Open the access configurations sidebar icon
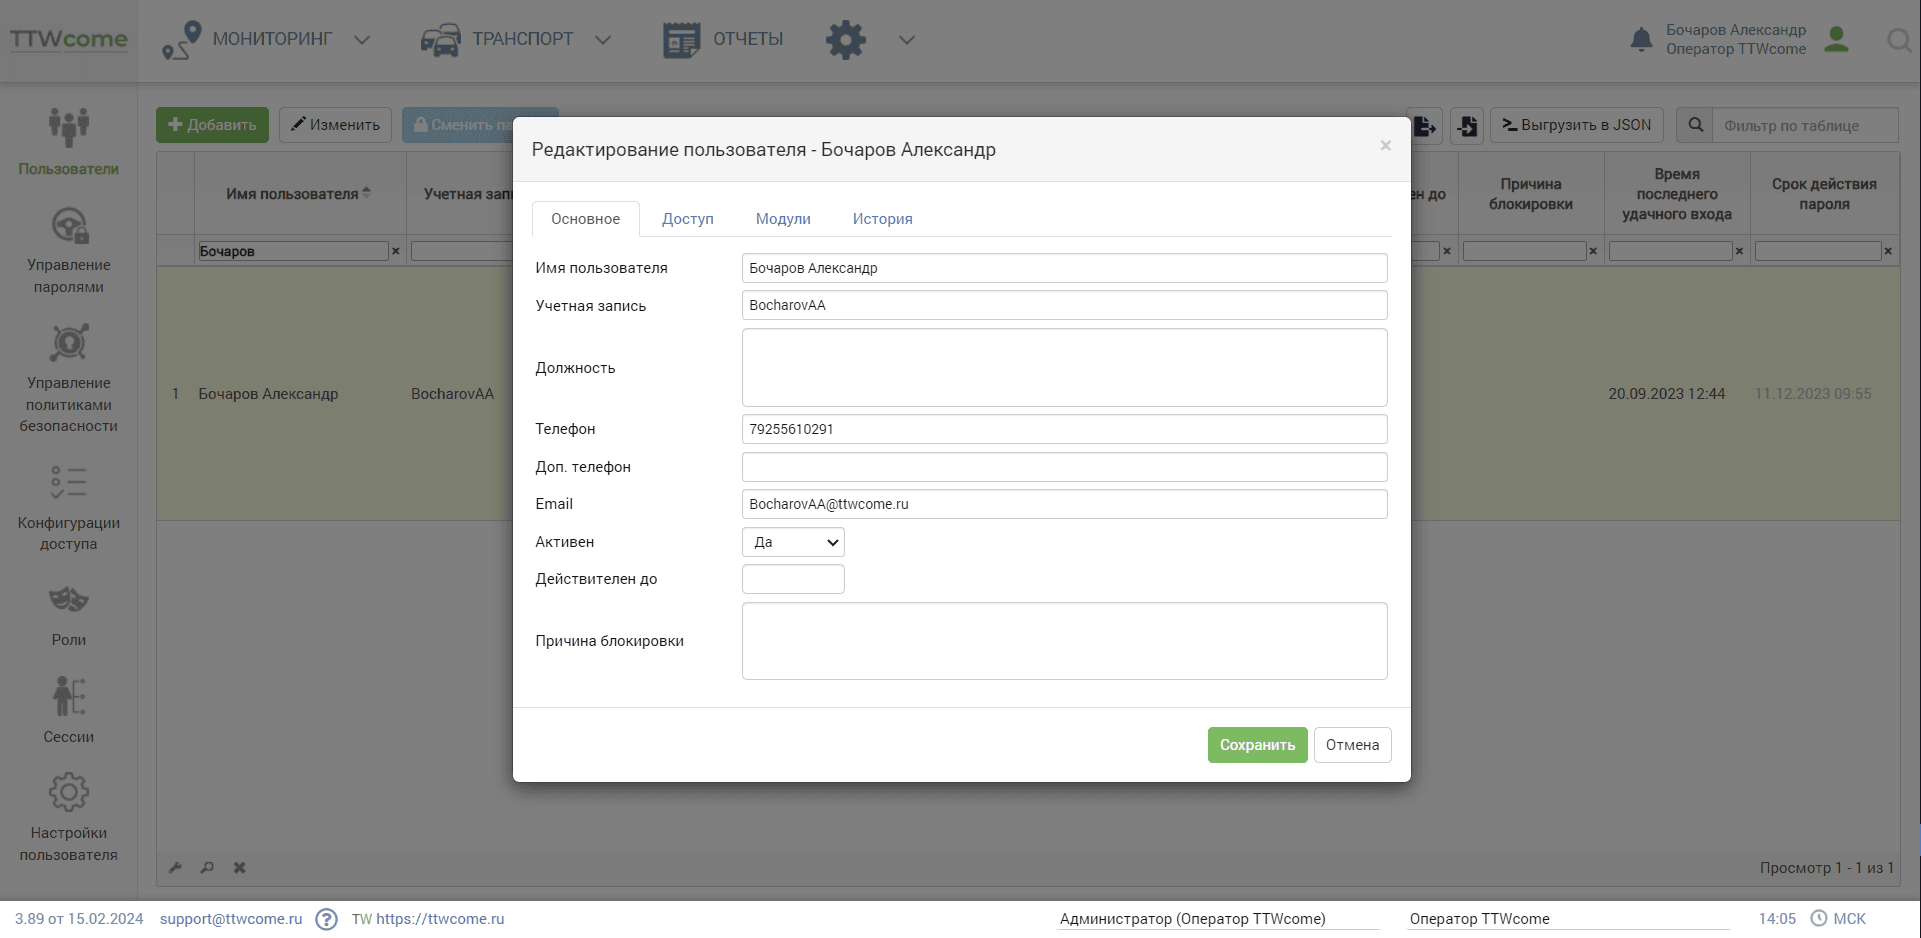This screenshot has width=1921, height=938. coord(69,483)
